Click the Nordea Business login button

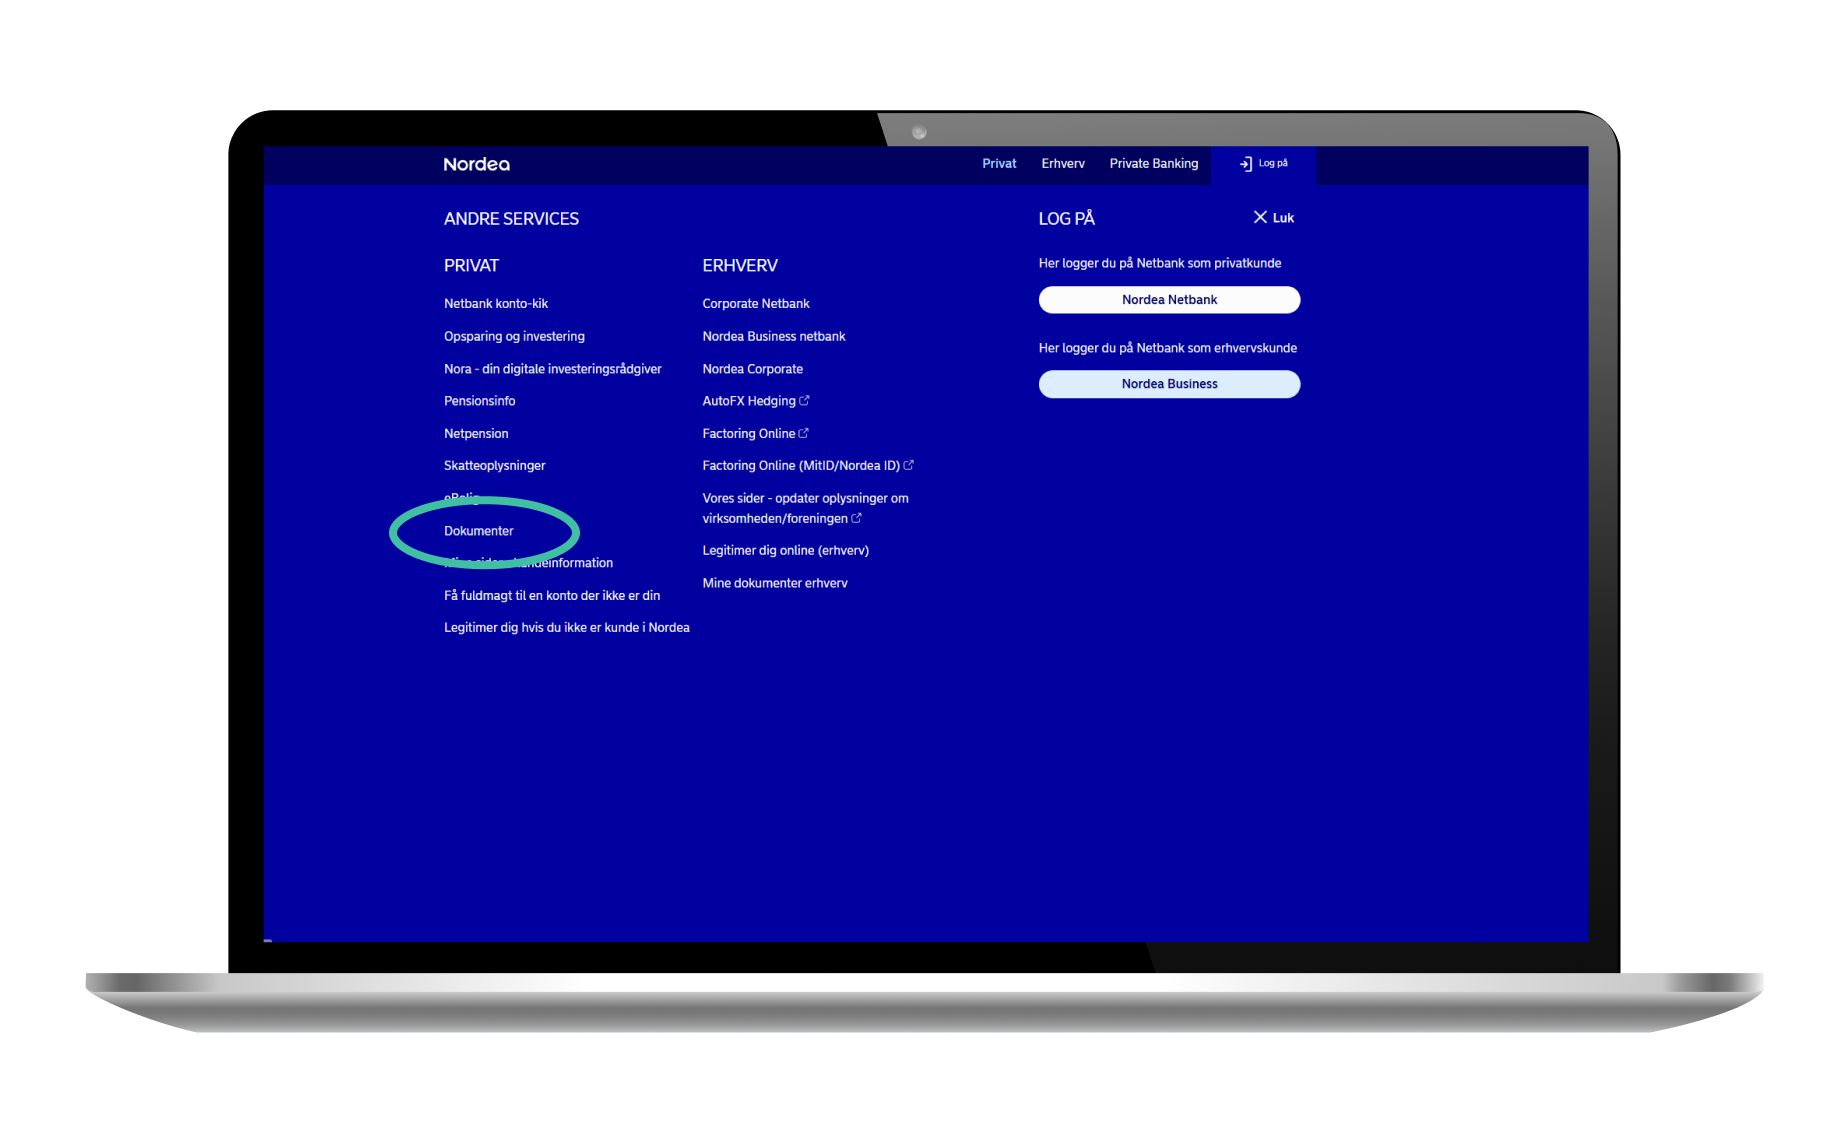click(1169, 384)
